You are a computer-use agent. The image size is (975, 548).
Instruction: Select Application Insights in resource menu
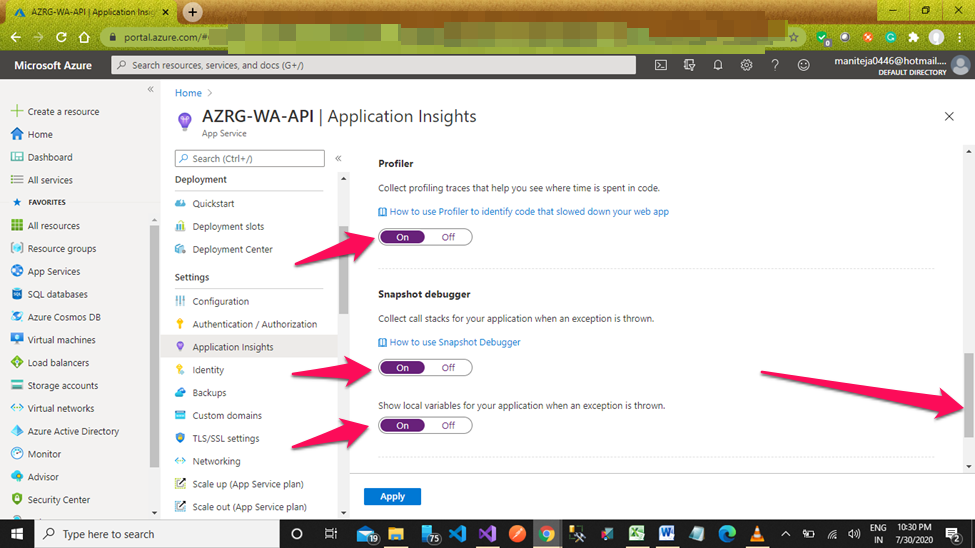coord(249,347)
